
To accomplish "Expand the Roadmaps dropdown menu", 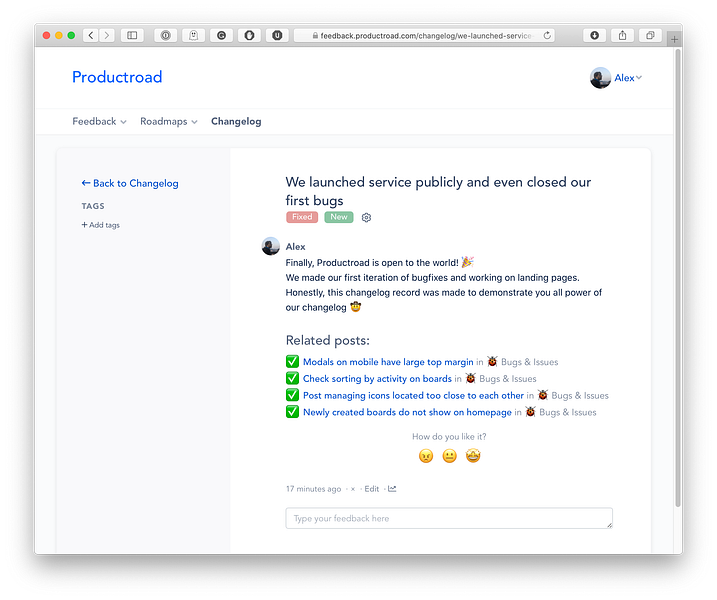I will (169, 122).
